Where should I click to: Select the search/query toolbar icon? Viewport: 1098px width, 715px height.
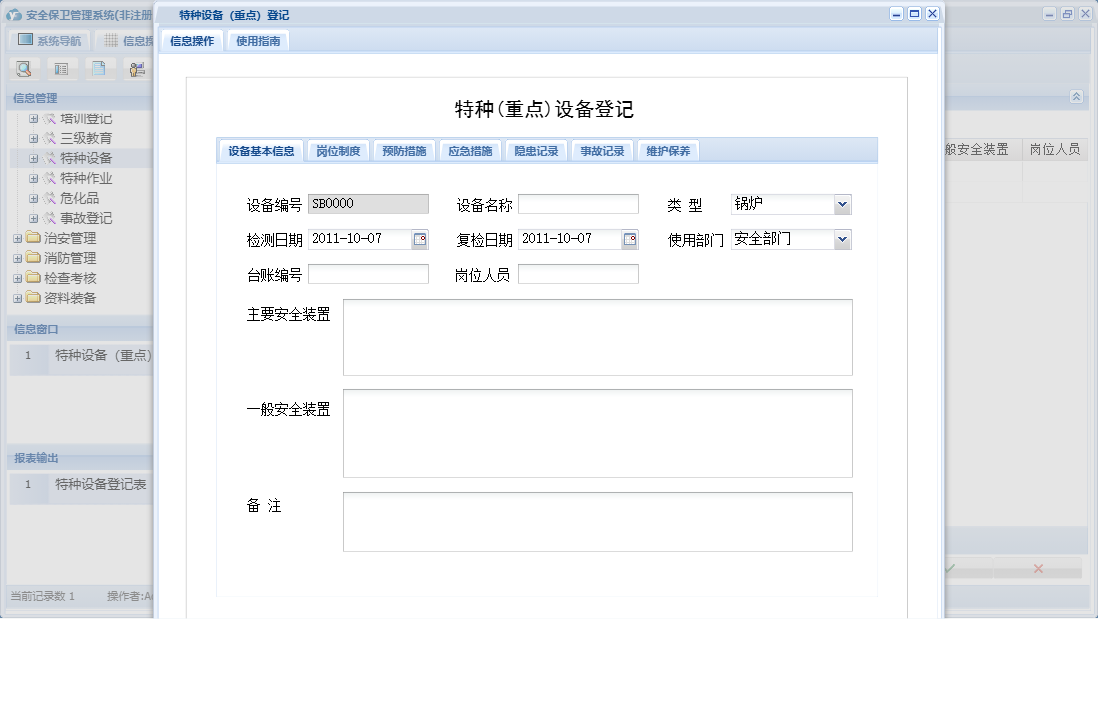coord(22,68)
